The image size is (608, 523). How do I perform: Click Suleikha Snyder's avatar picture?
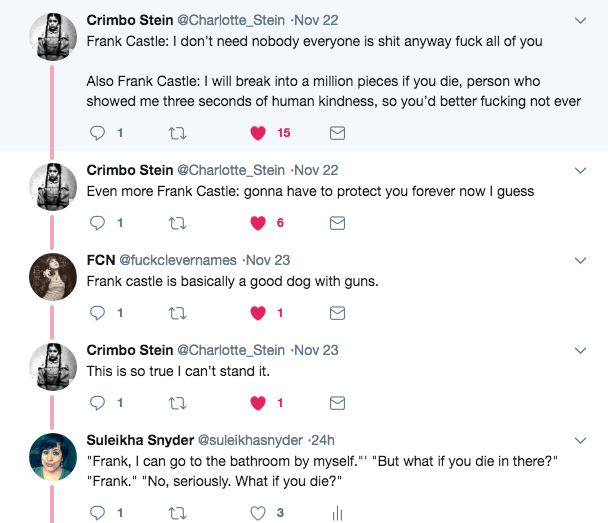[x=47, y=456]
